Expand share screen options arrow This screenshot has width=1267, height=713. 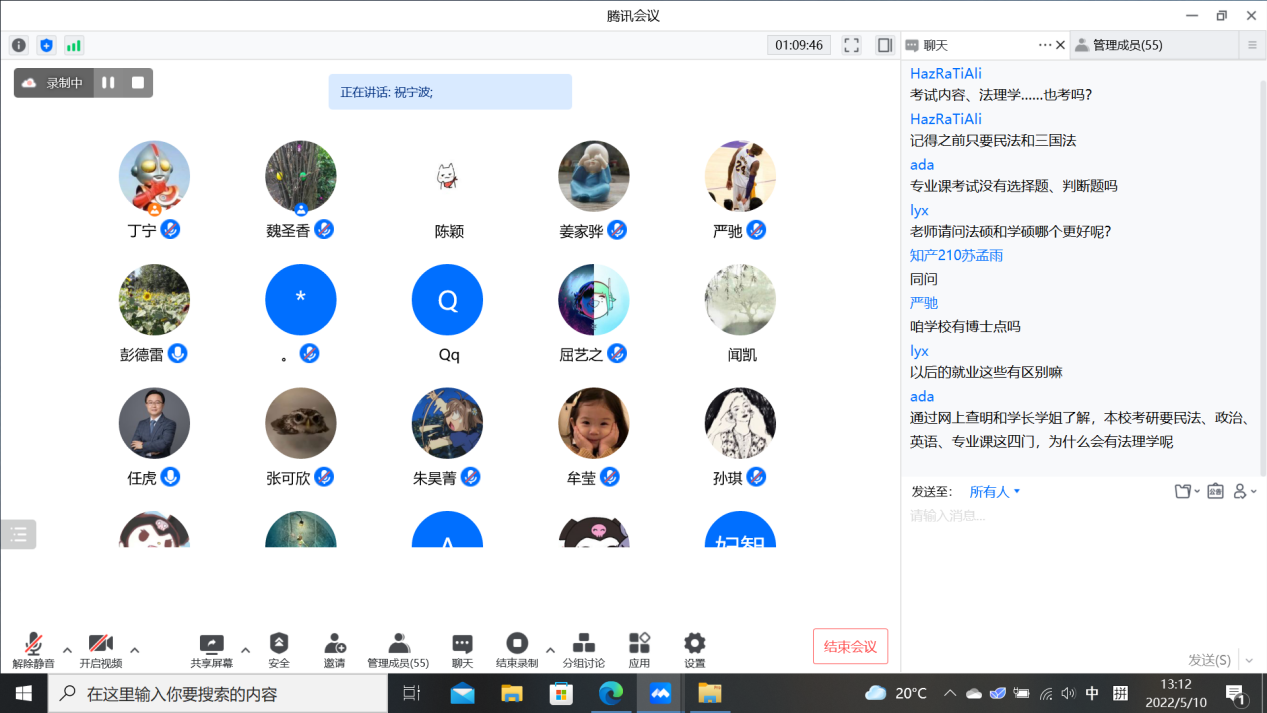click(245, 650)
